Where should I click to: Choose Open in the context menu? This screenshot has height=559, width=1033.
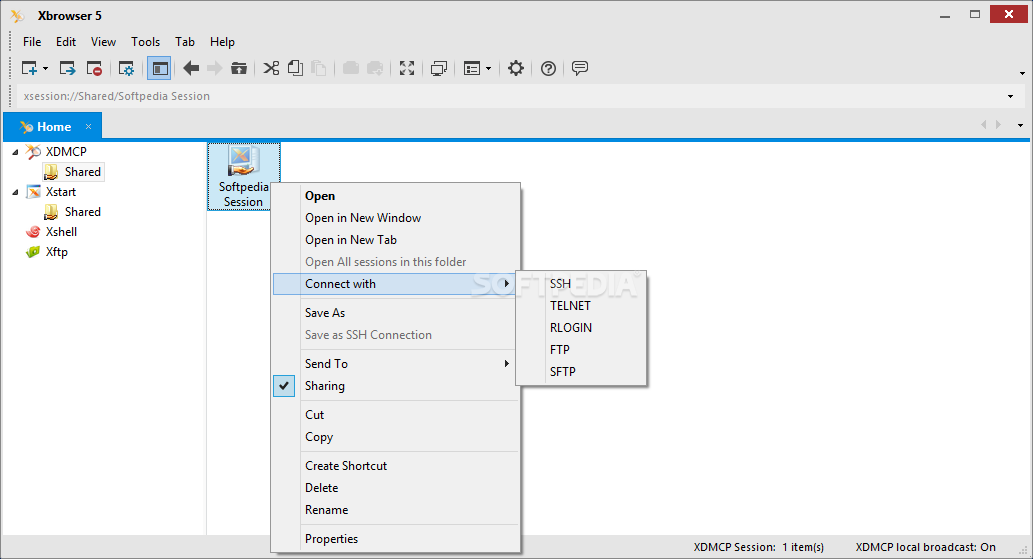[395, 196]
